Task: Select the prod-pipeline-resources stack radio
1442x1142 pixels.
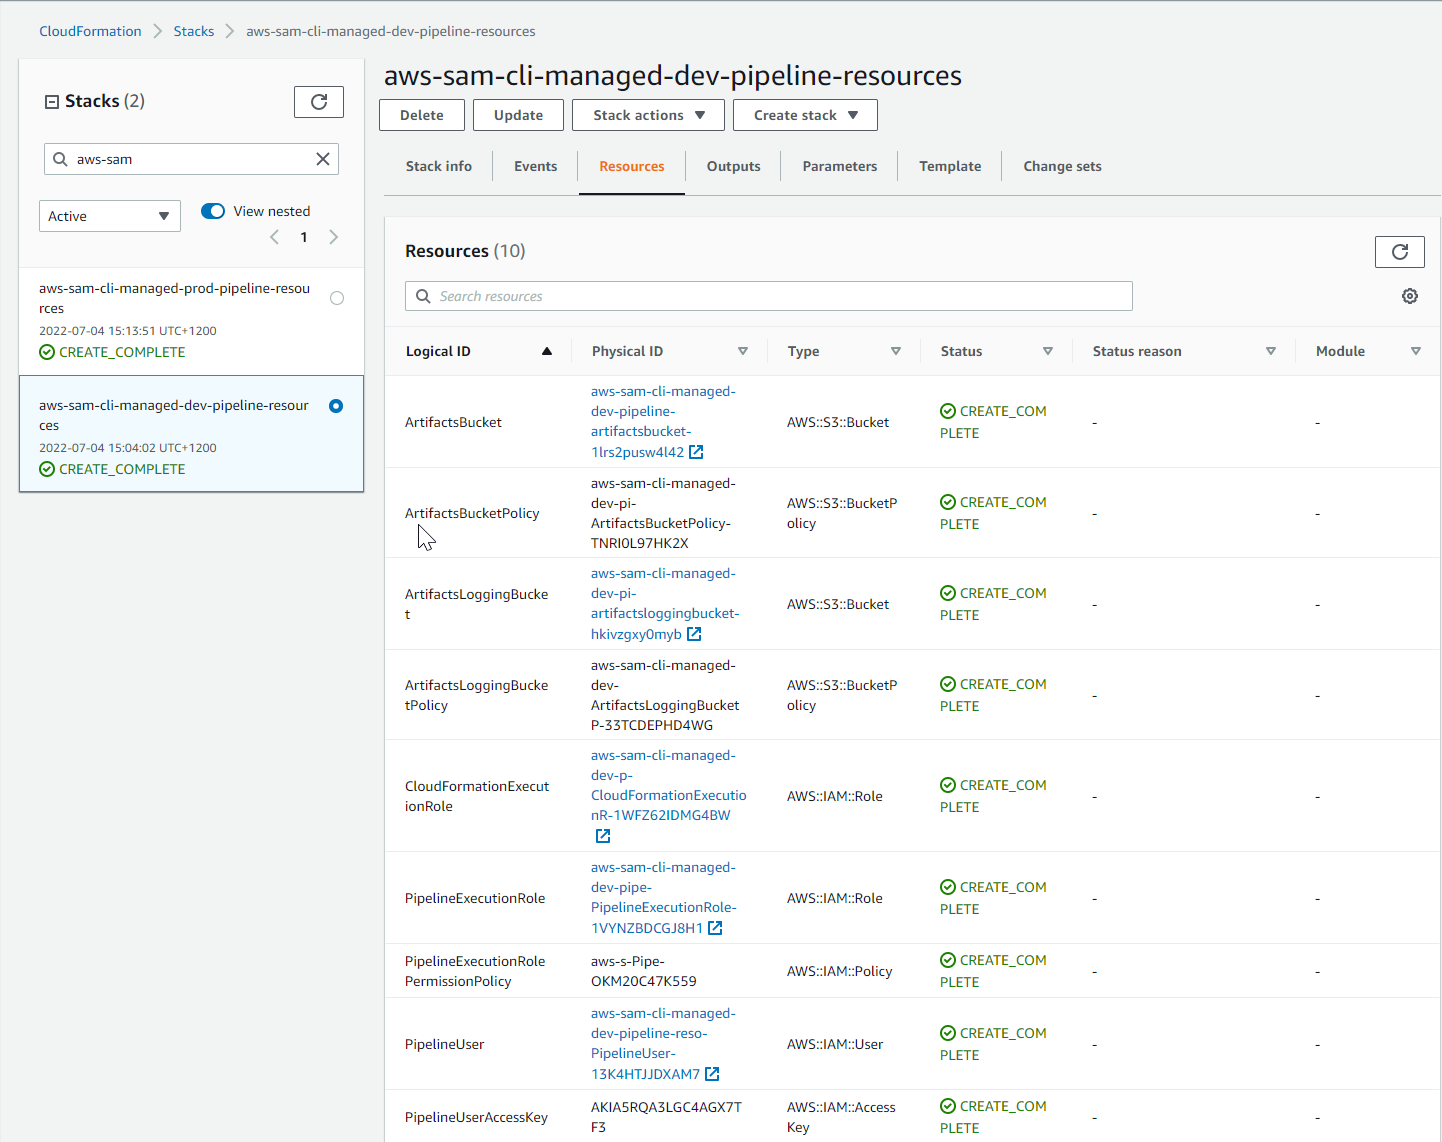Action: 337,298
